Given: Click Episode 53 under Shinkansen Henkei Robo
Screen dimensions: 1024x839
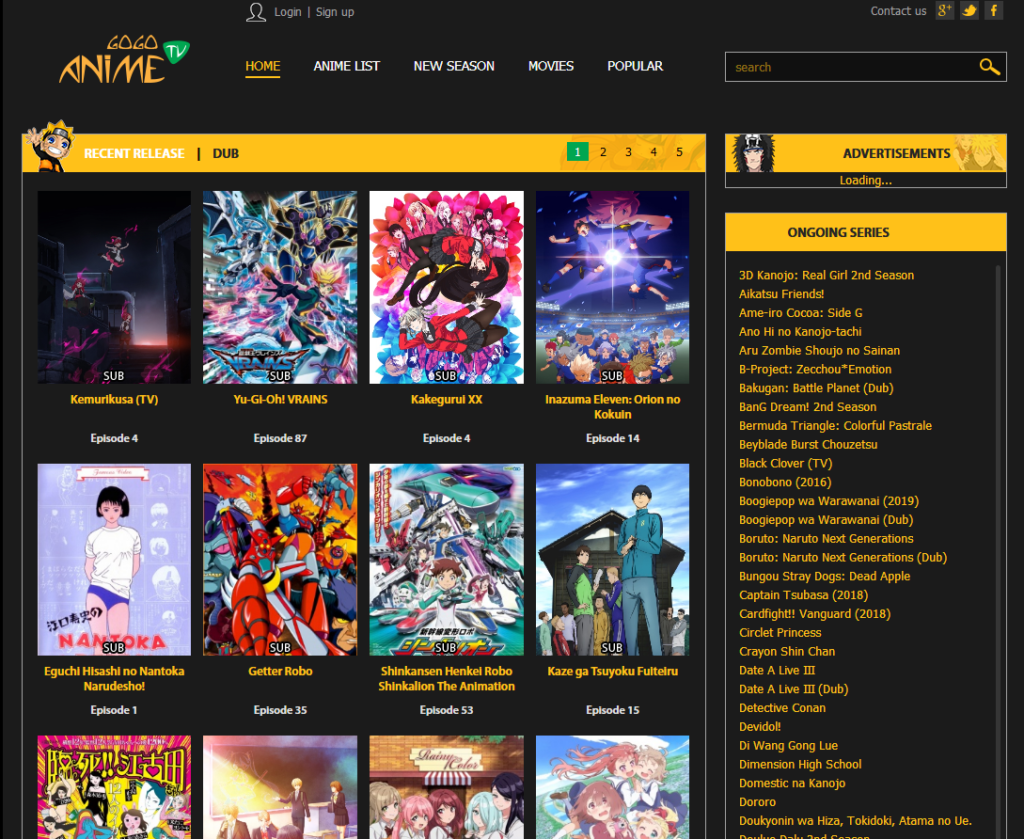Looking at the screenshot, I should click(447, 710).
